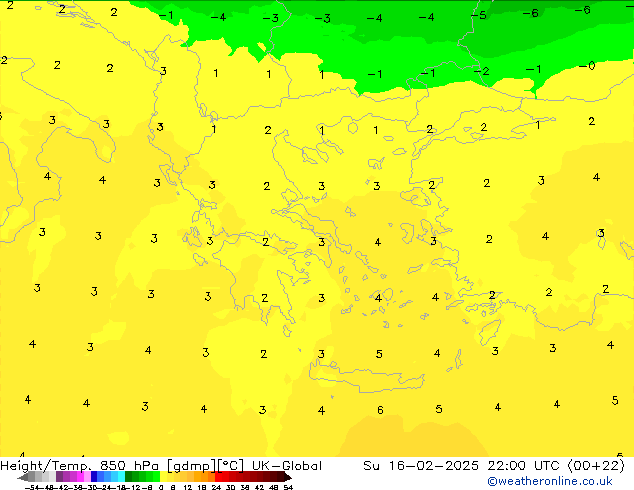The height and width of the screenshot is (490, 634).
Task: Click the '-0' temperature value on map
Action: (x=587, y=65)
